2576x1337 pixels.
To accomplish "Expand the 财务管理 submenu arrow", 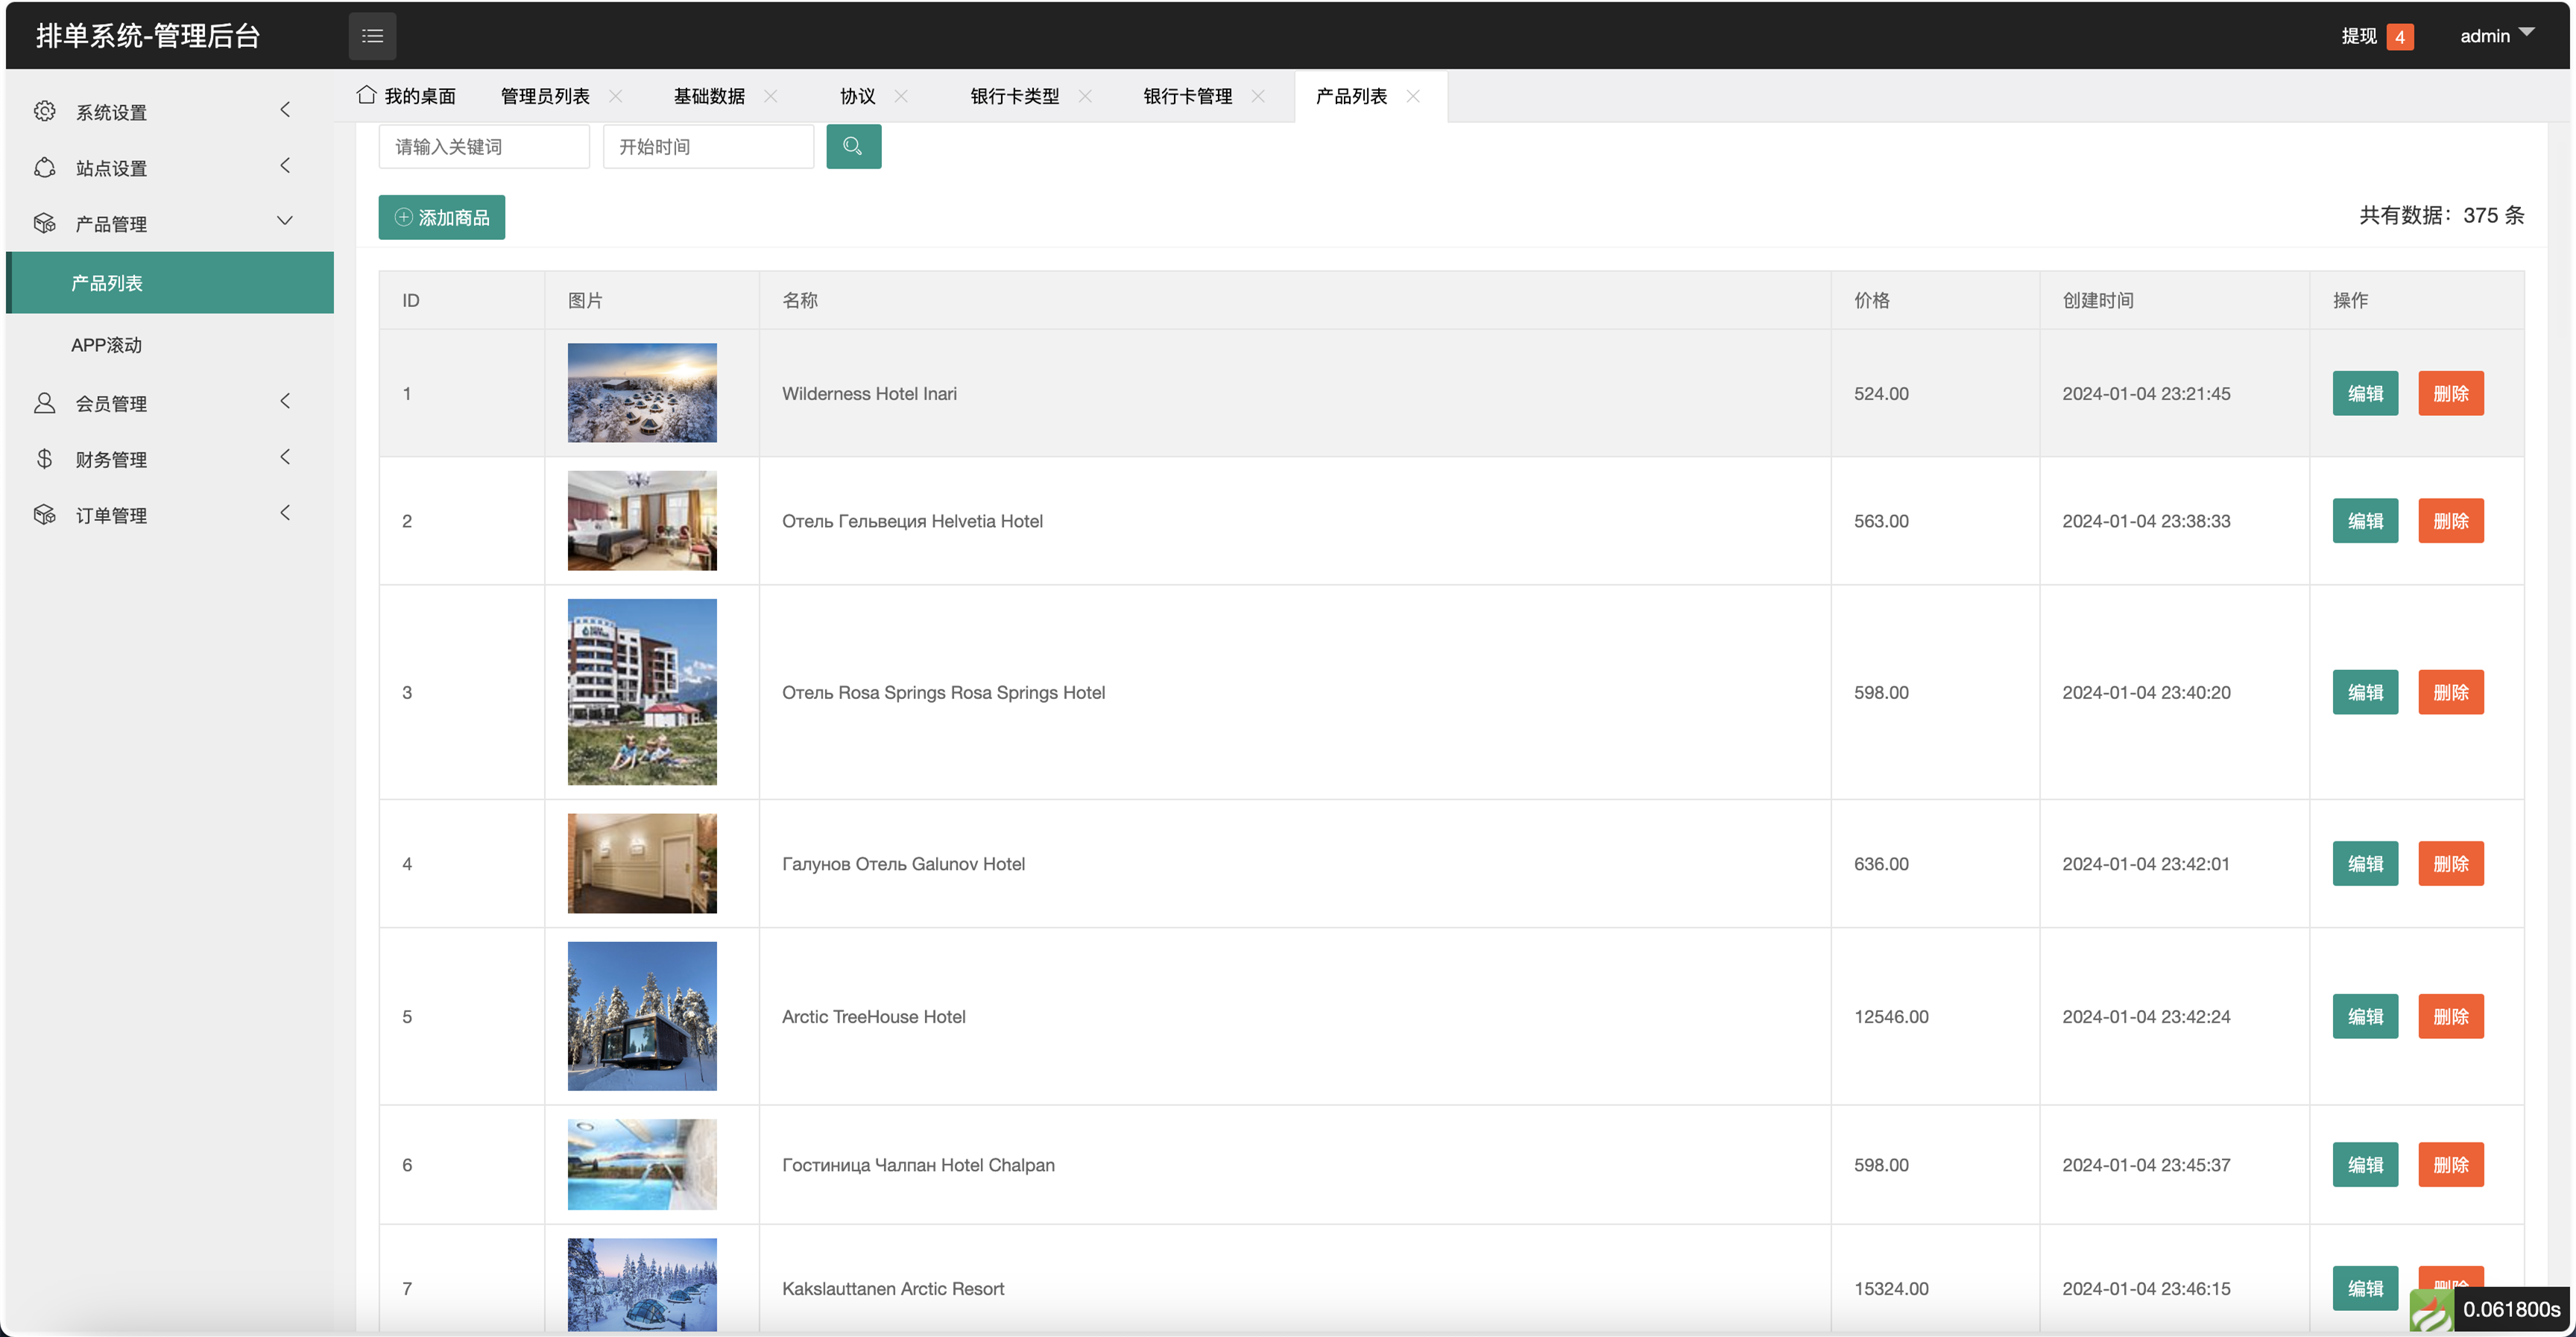I will pos(285,457).
